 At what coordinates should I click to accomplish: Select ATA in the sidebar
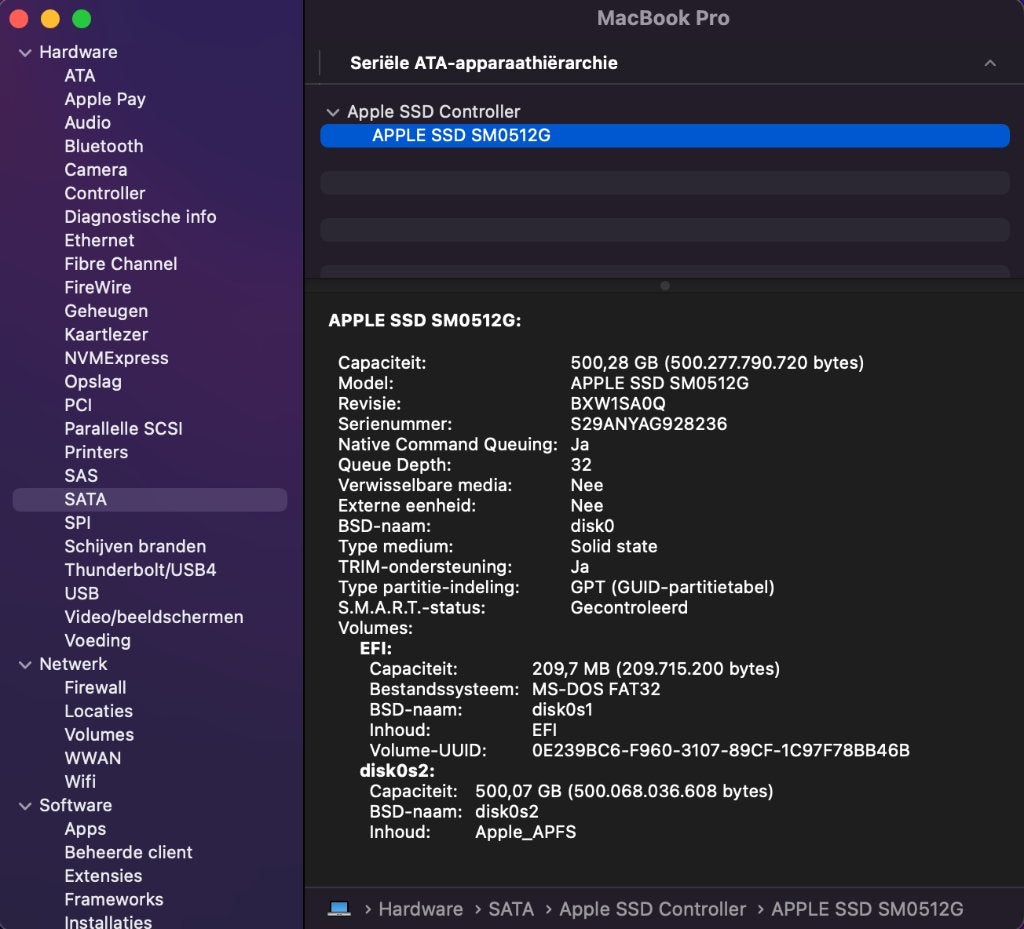[80, 76]
